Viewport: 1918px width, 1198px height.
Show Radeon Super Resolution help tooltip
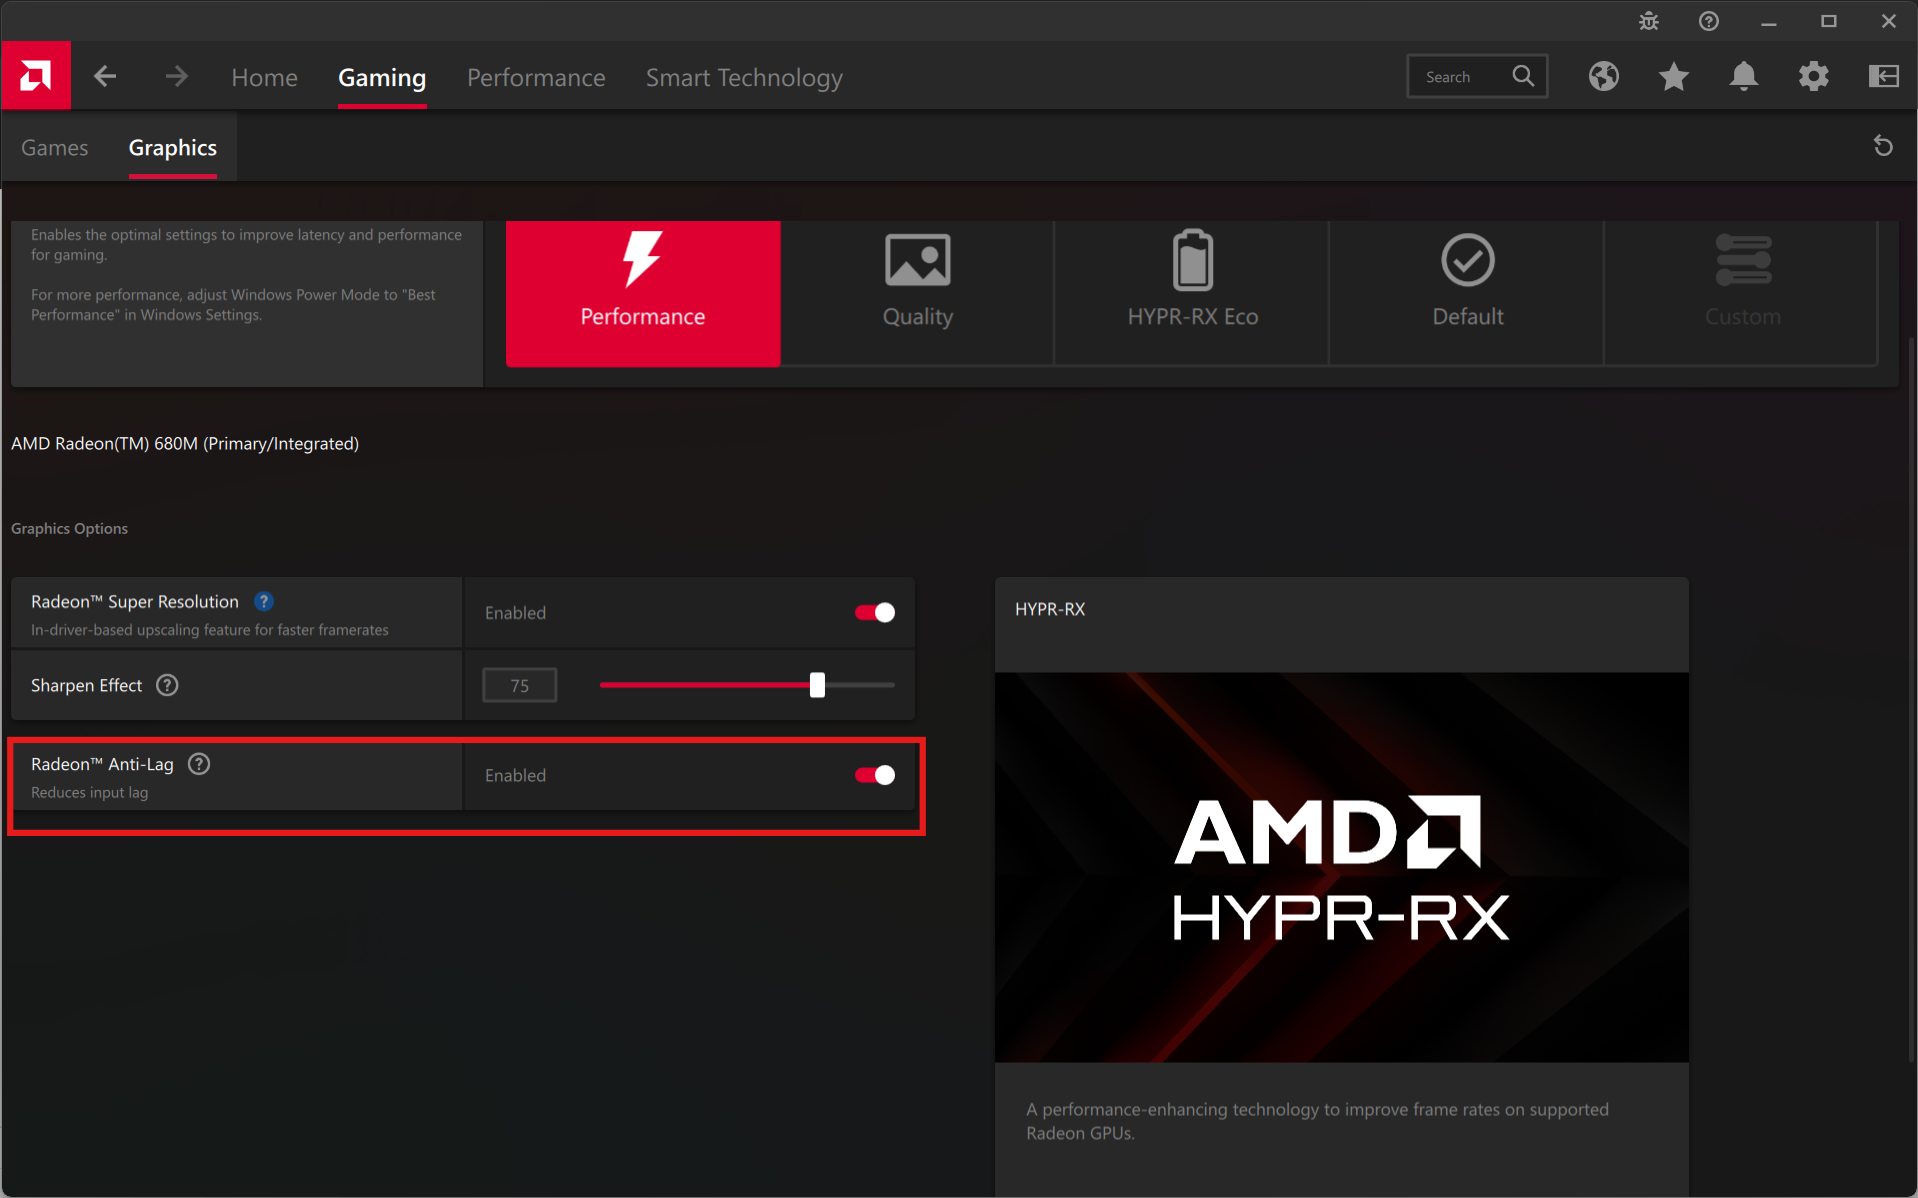[x=264, y=601]
